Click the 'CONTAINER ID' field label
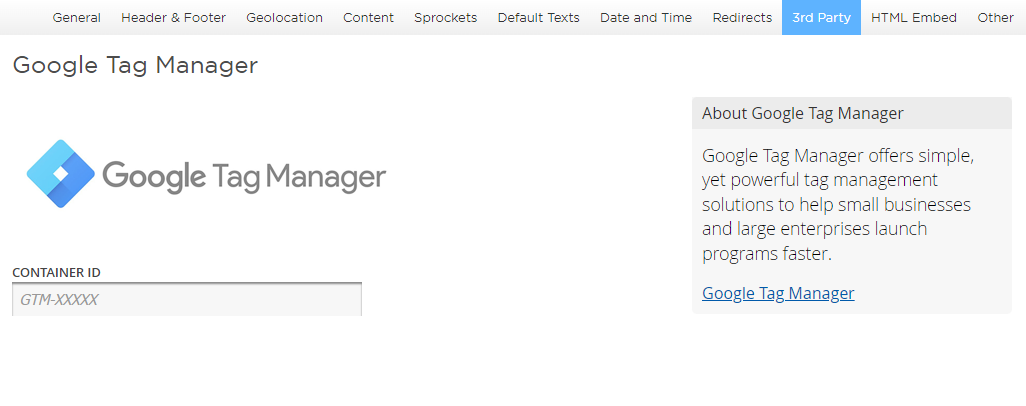The width and height of the screenshot is (1026, 406). [56, 272]
